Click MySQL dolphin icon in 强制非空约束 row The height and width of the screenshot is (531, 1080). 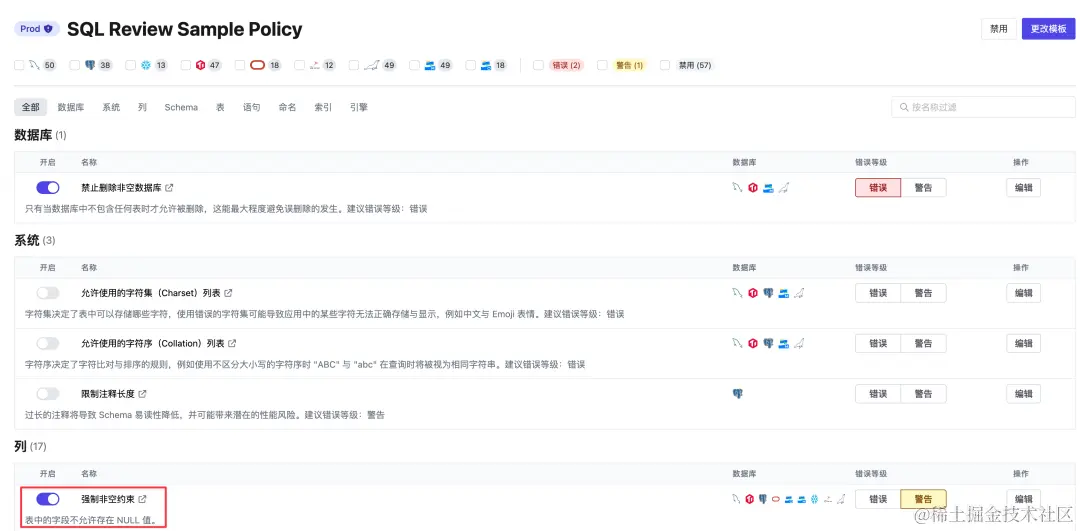click(738, 499)
